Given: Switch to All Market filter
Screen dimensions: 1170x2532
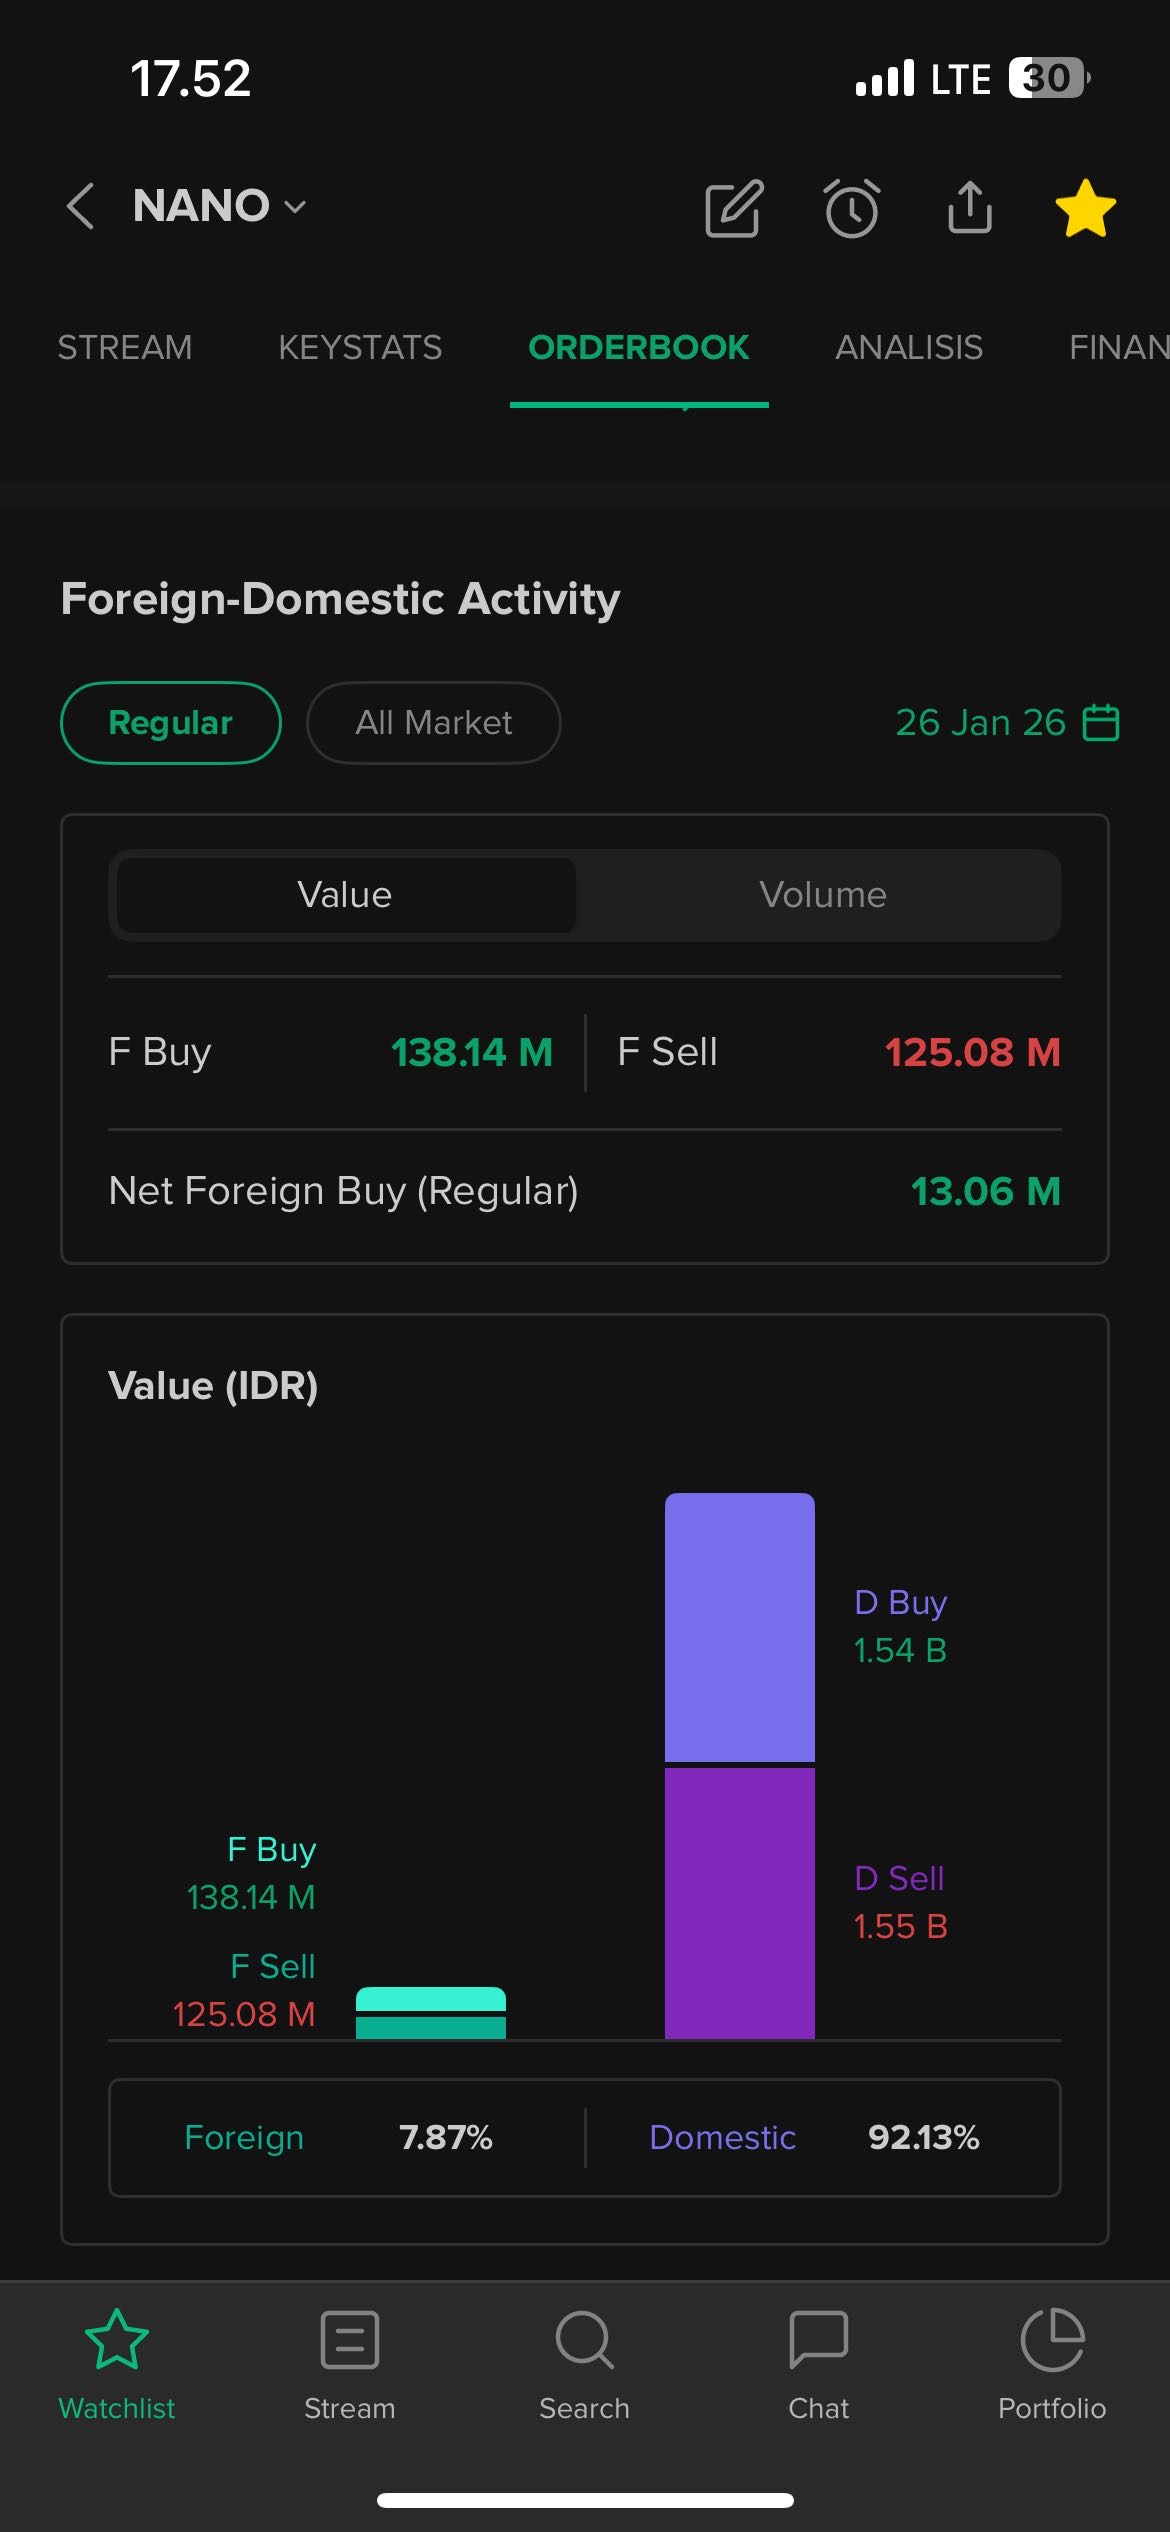Looking at the screenshot, I should (x=433, y=723).
